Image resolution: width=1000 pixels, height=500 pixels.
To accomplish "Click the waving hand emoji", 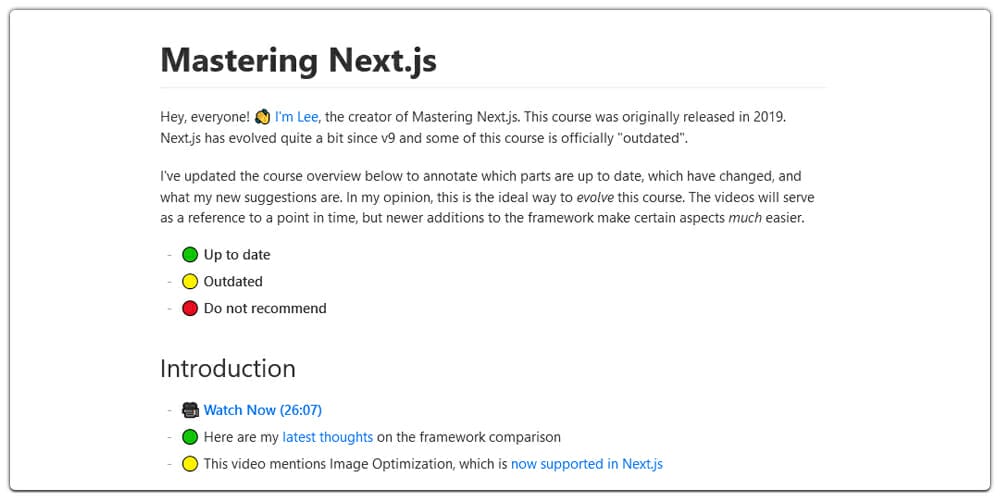I will [x=262, y=117].
